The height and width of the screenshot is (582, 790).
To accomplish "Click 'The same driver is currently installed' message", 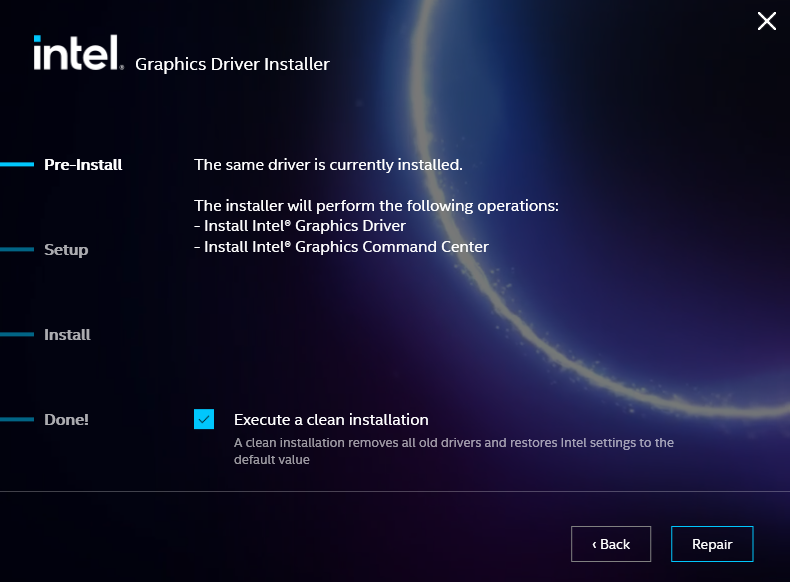I will 328,165.
